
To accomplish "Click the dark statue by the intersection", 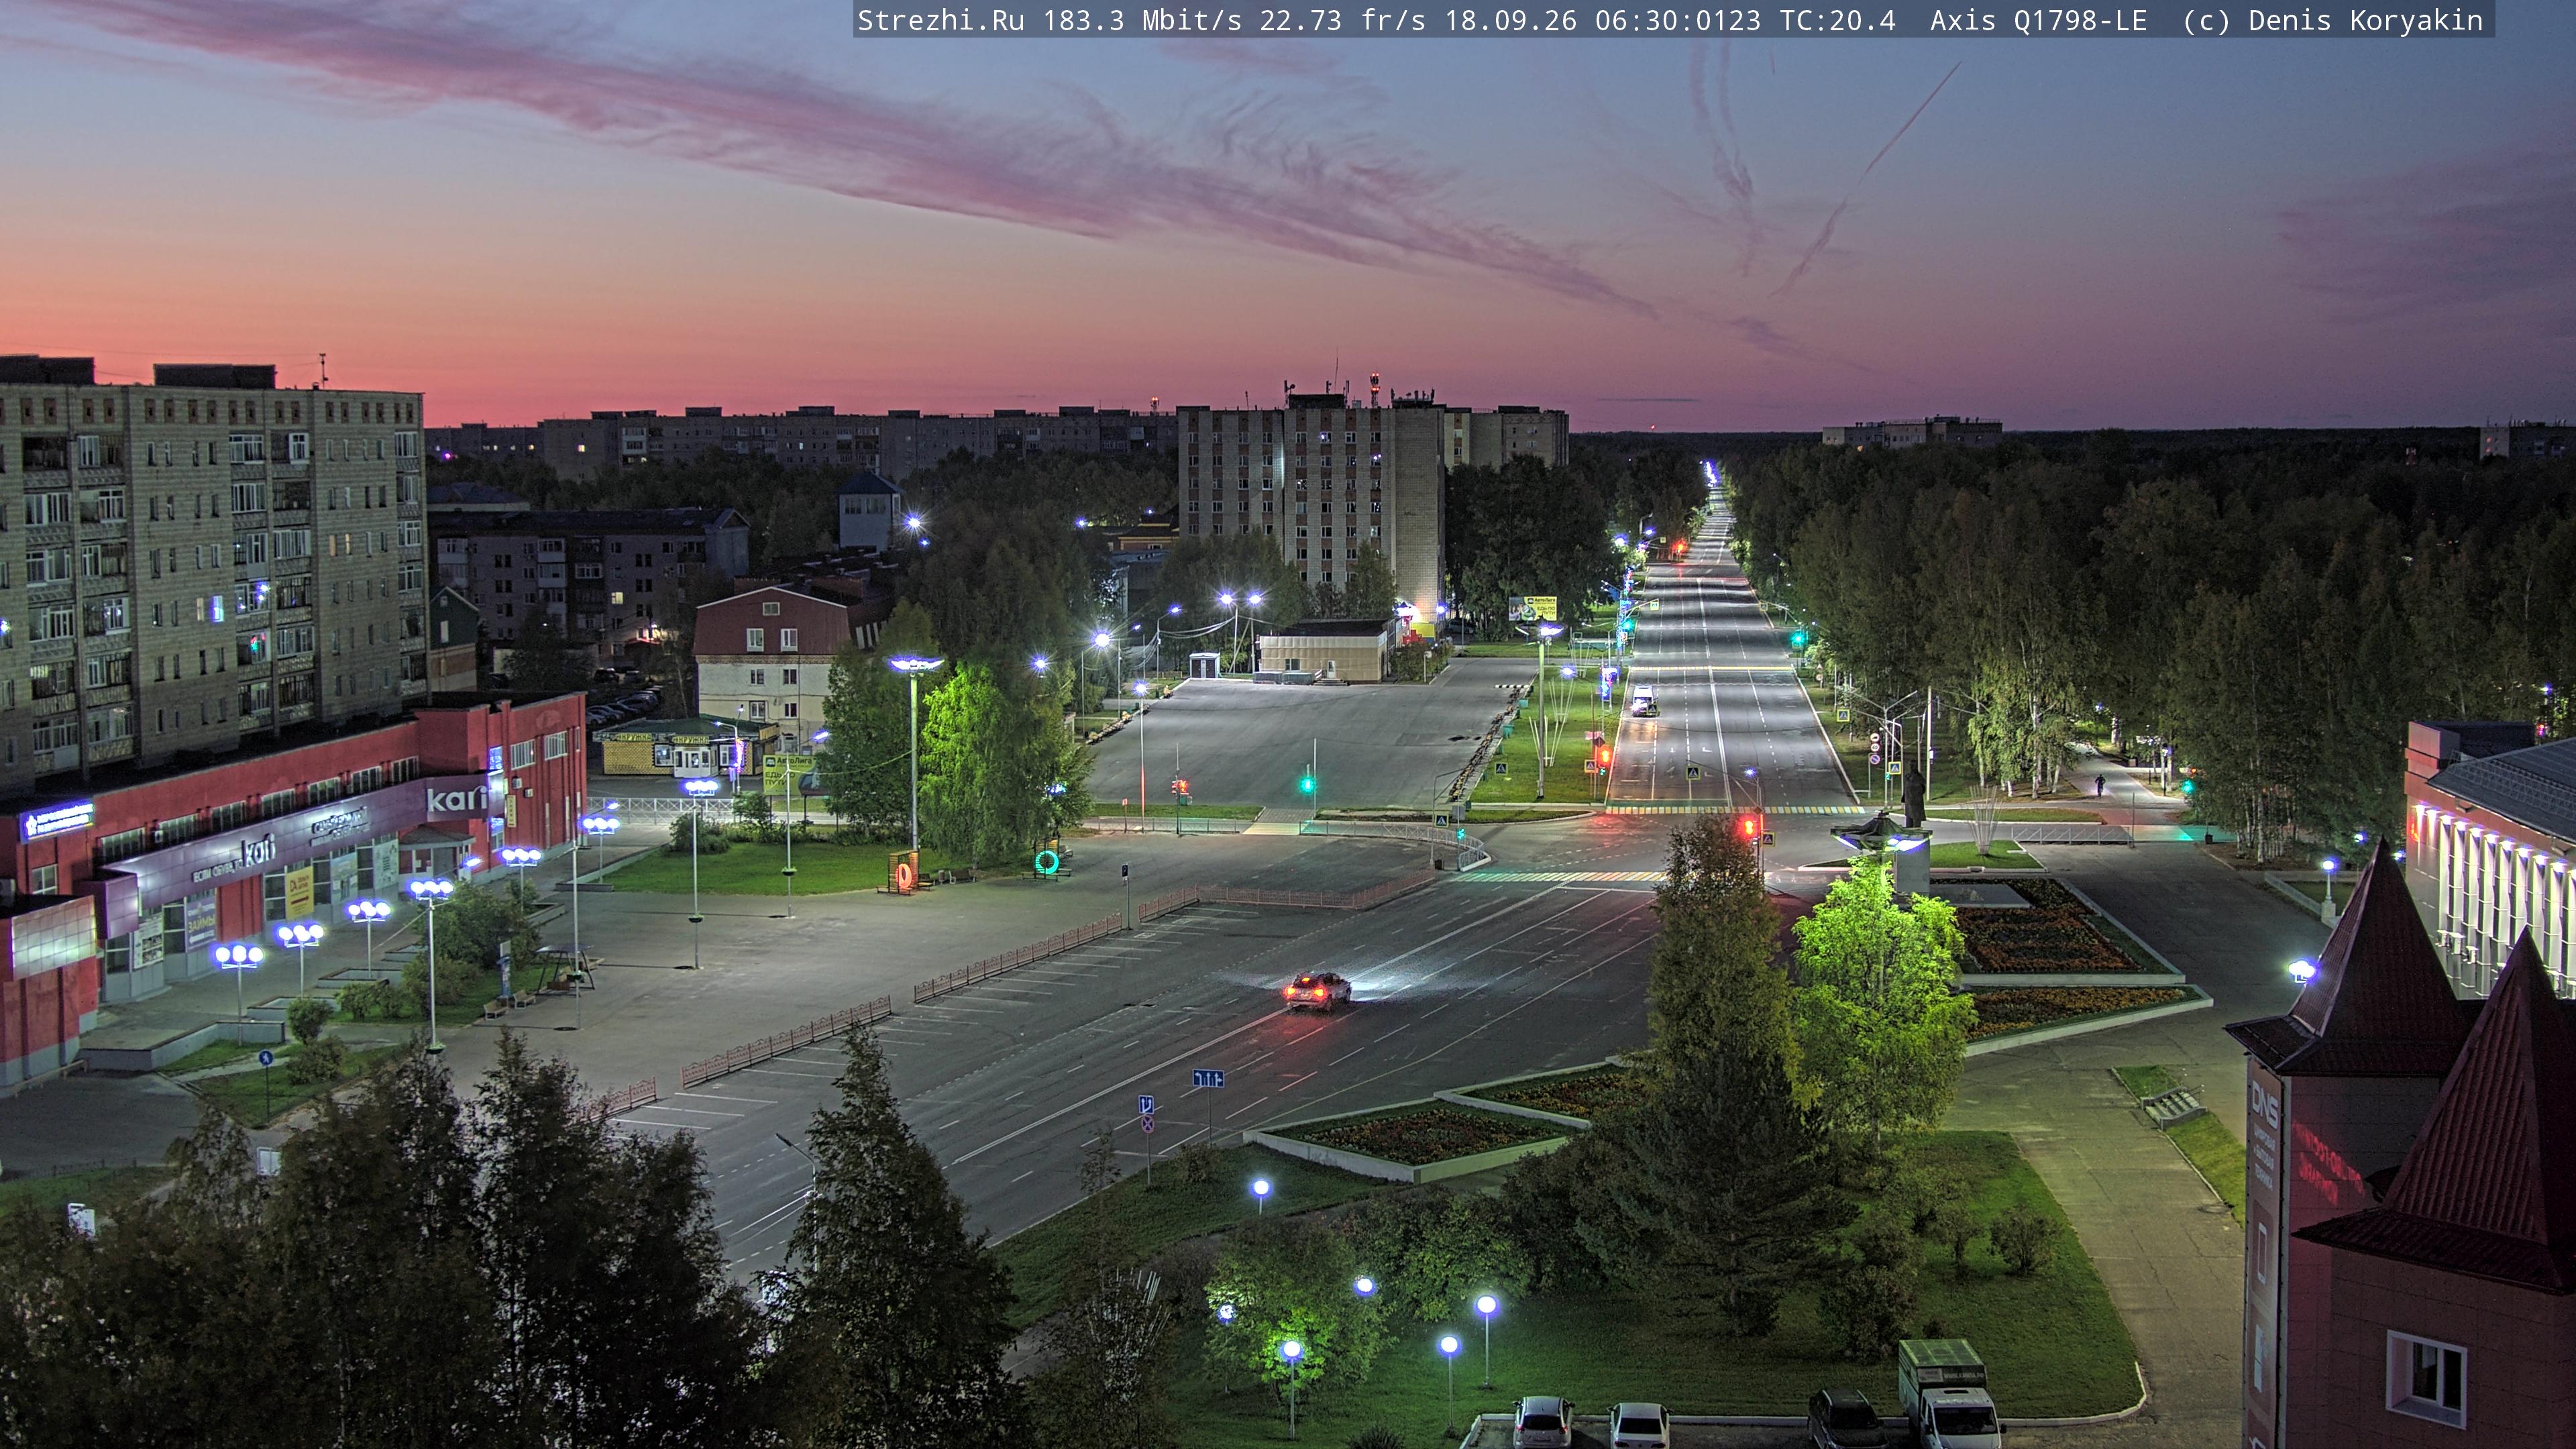I will click(x=1911, y=795).
